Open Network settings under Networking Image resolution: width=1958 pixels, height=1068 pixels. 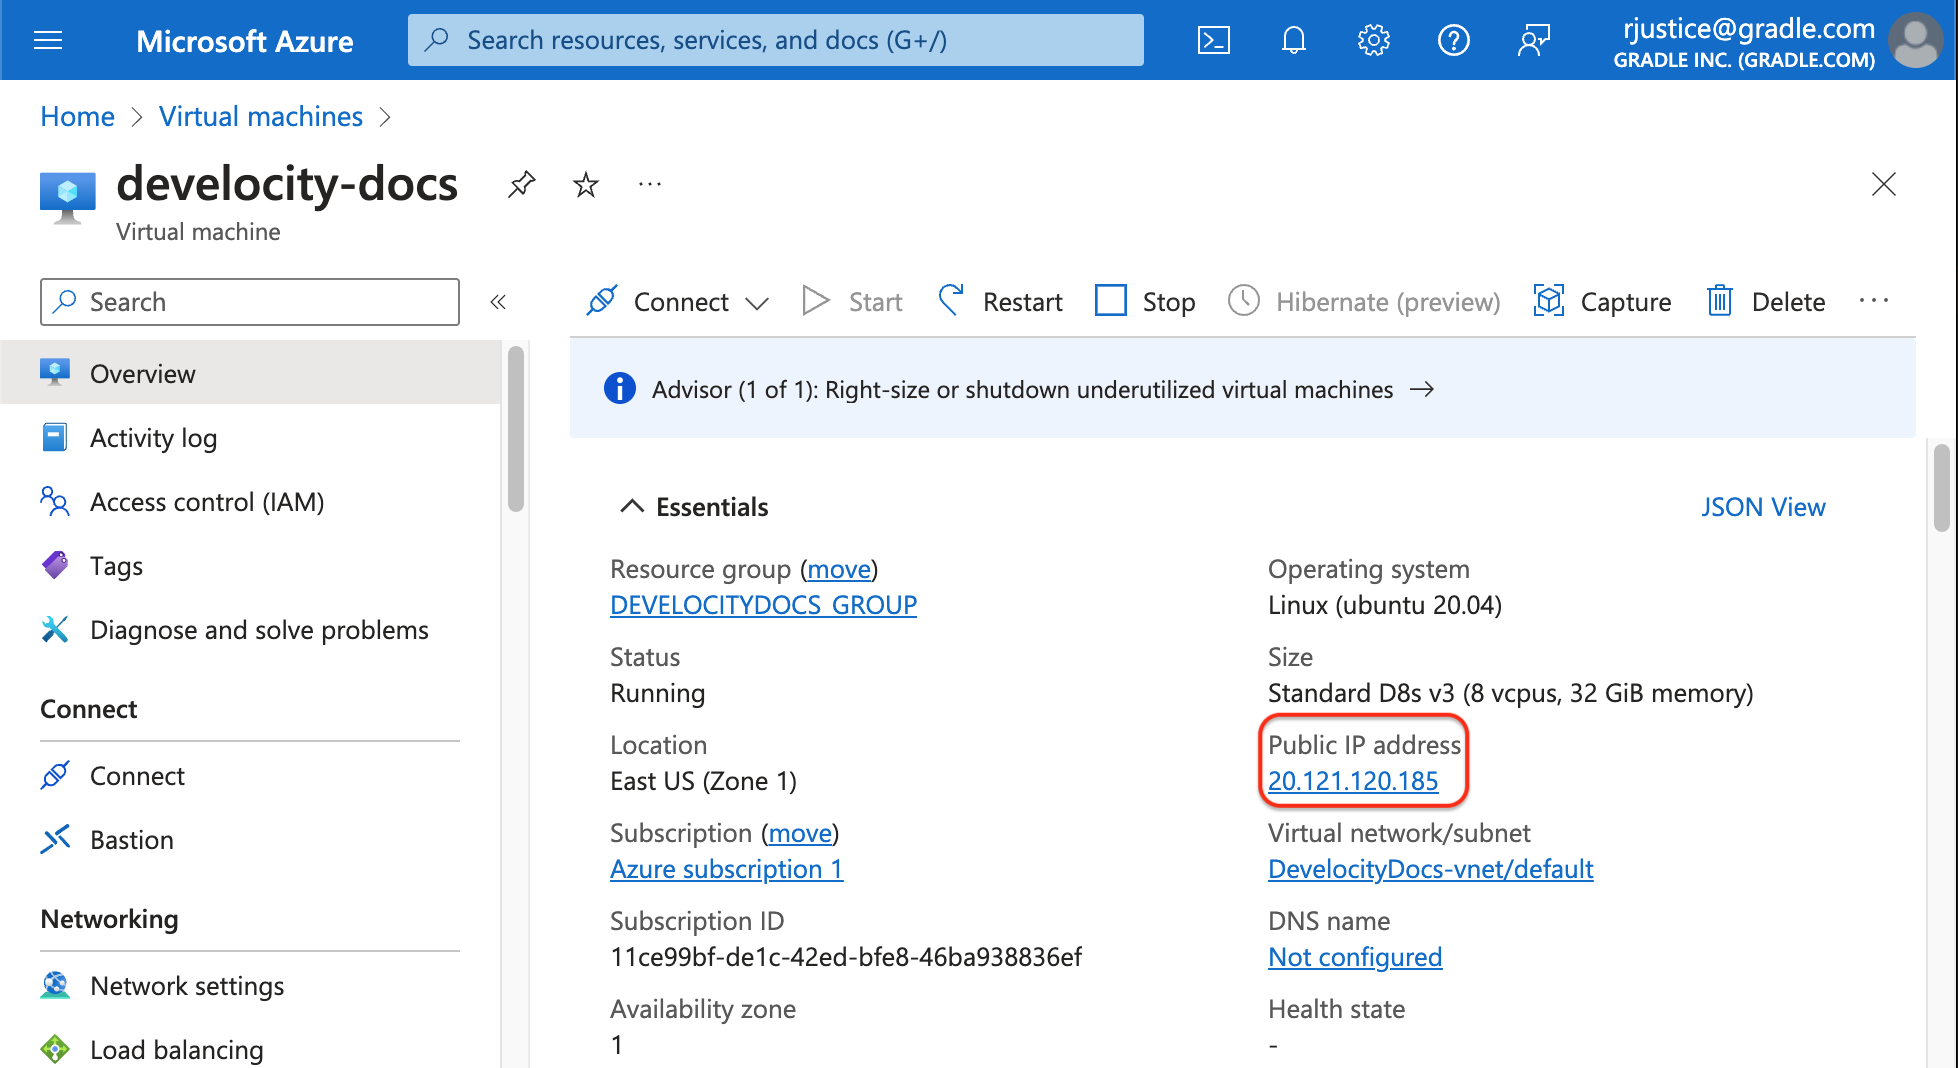[186, 985]
